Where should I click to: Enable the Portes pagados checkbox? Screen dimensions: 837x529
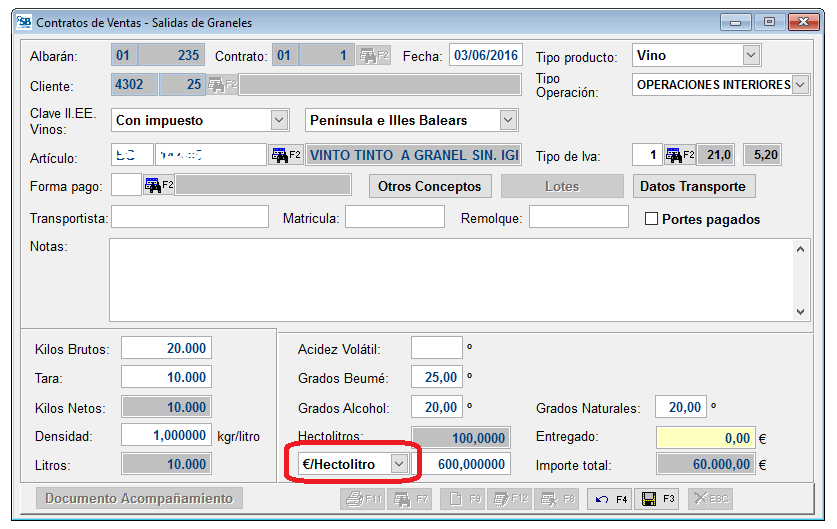(x=651, y=219)
